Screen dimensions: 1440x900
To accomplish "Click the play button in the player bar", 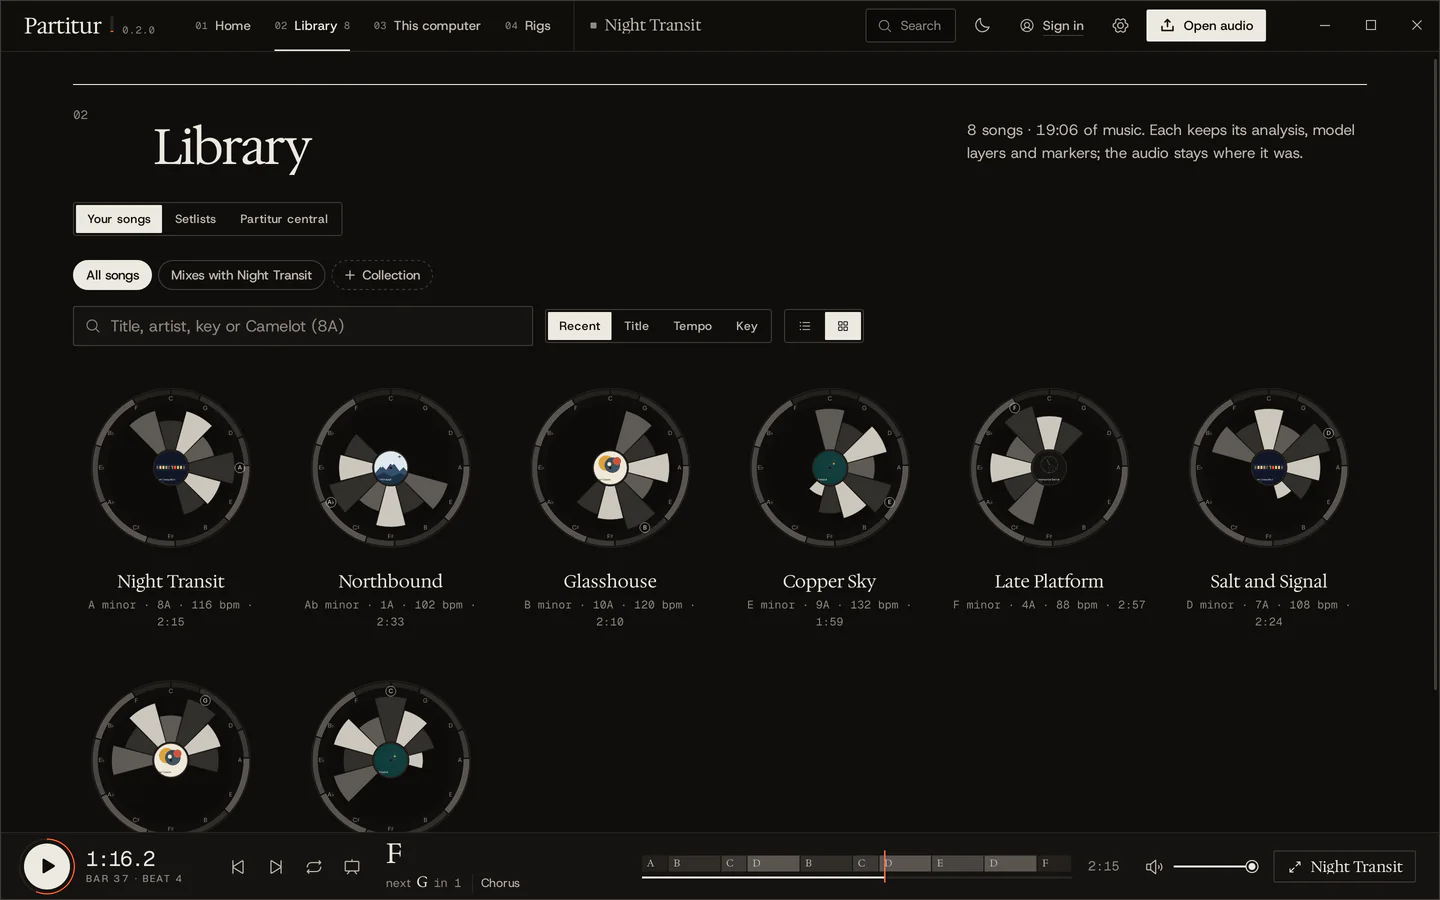I will click(x=47, y=866).
